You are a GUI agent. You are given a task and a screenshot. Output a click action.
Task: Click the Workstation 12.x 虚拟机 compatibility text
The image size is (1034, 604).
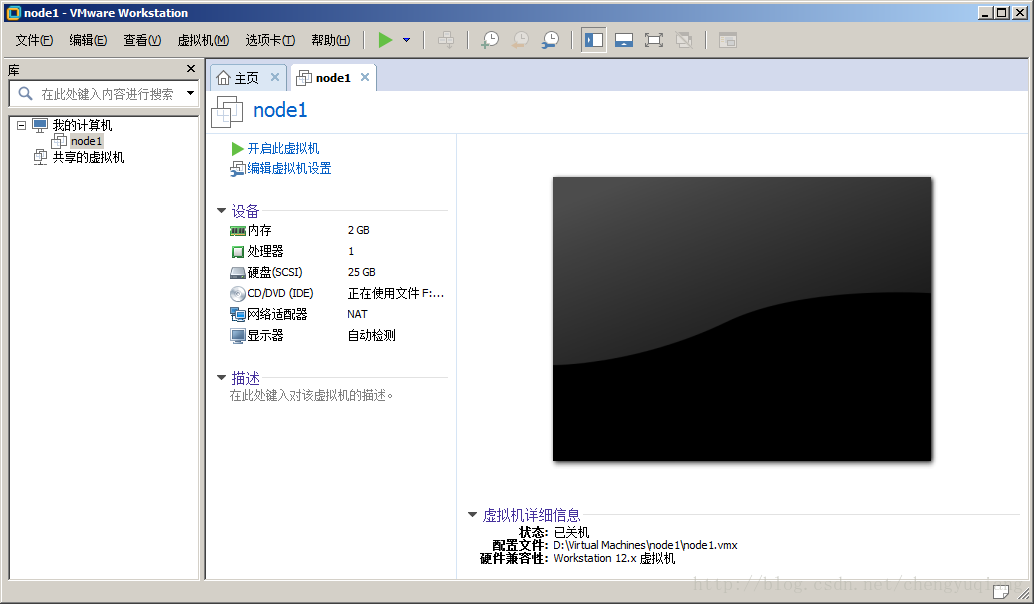(614, 559)
